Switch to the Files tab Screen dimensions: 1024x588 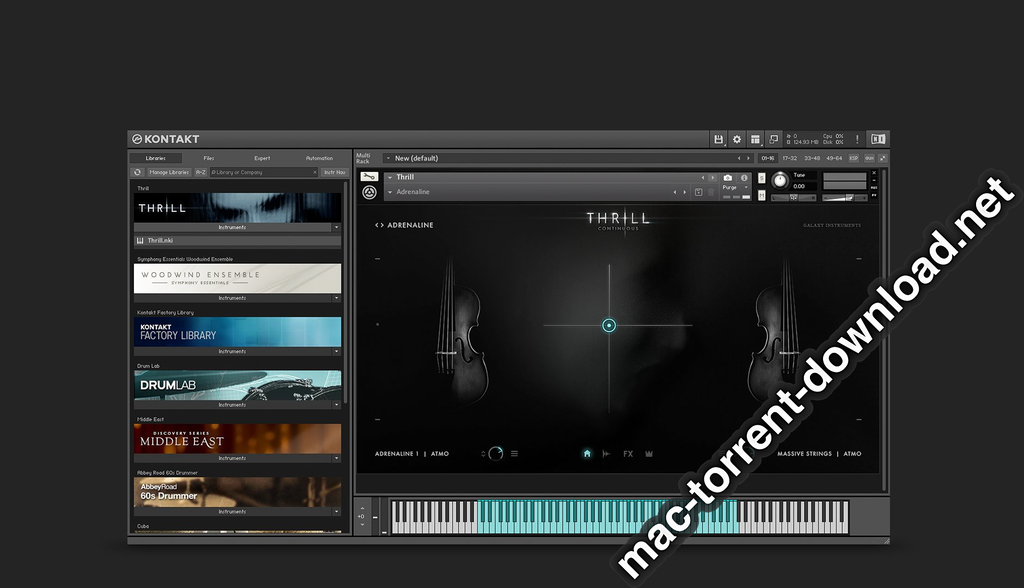pyautogui.click(x=209, y=158)
